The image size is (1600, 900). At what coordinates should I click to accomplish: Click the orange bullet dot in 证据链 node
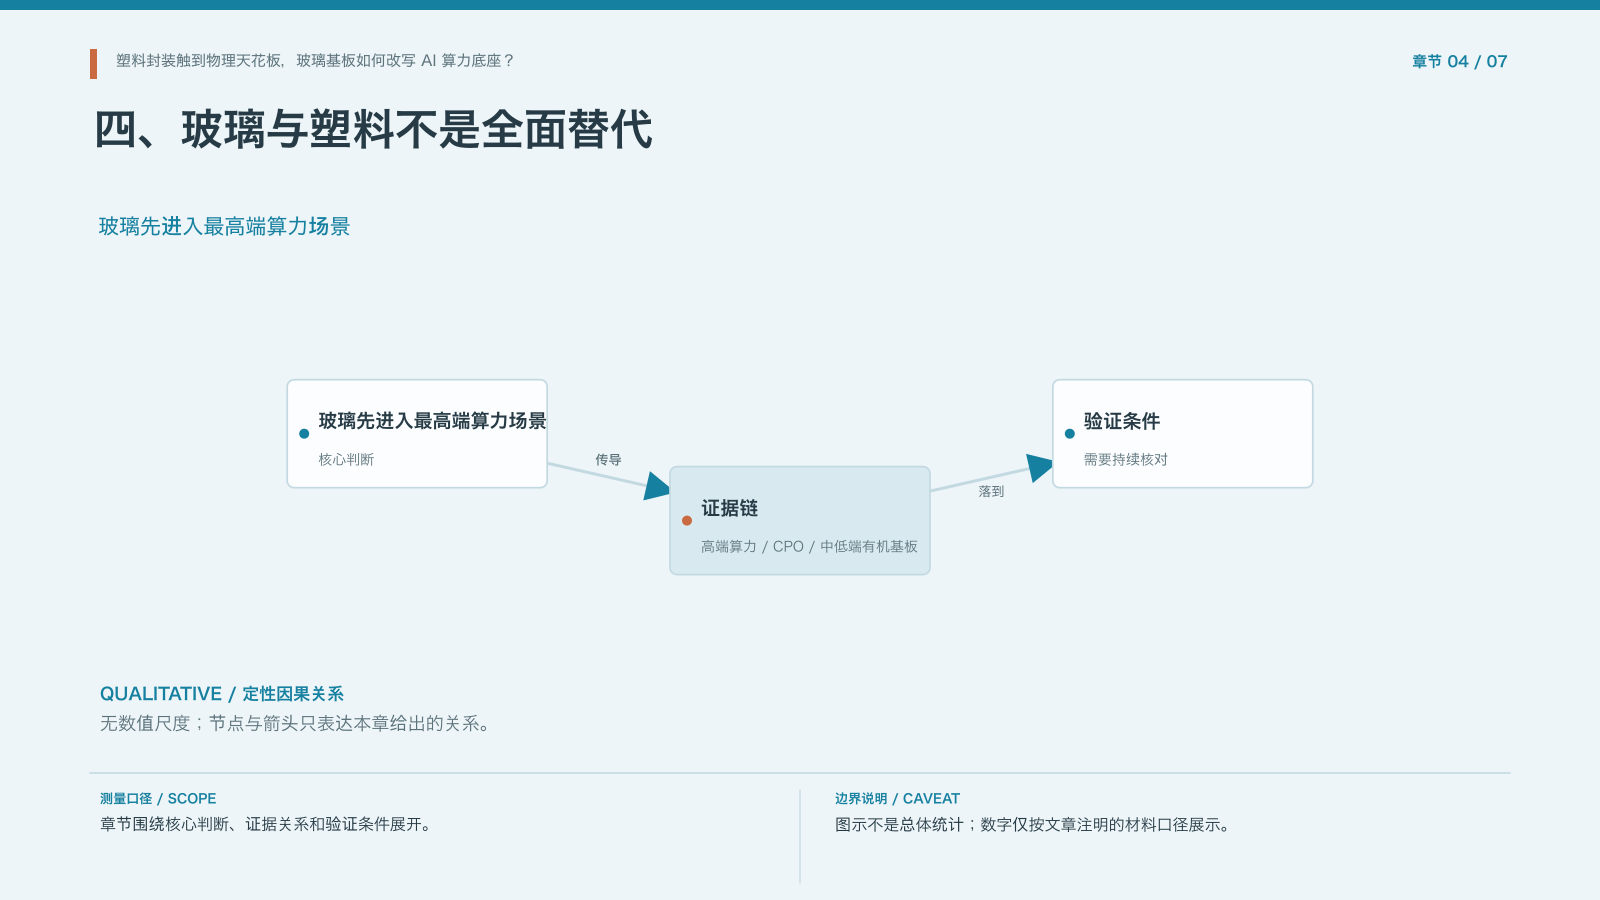point(687,520)
